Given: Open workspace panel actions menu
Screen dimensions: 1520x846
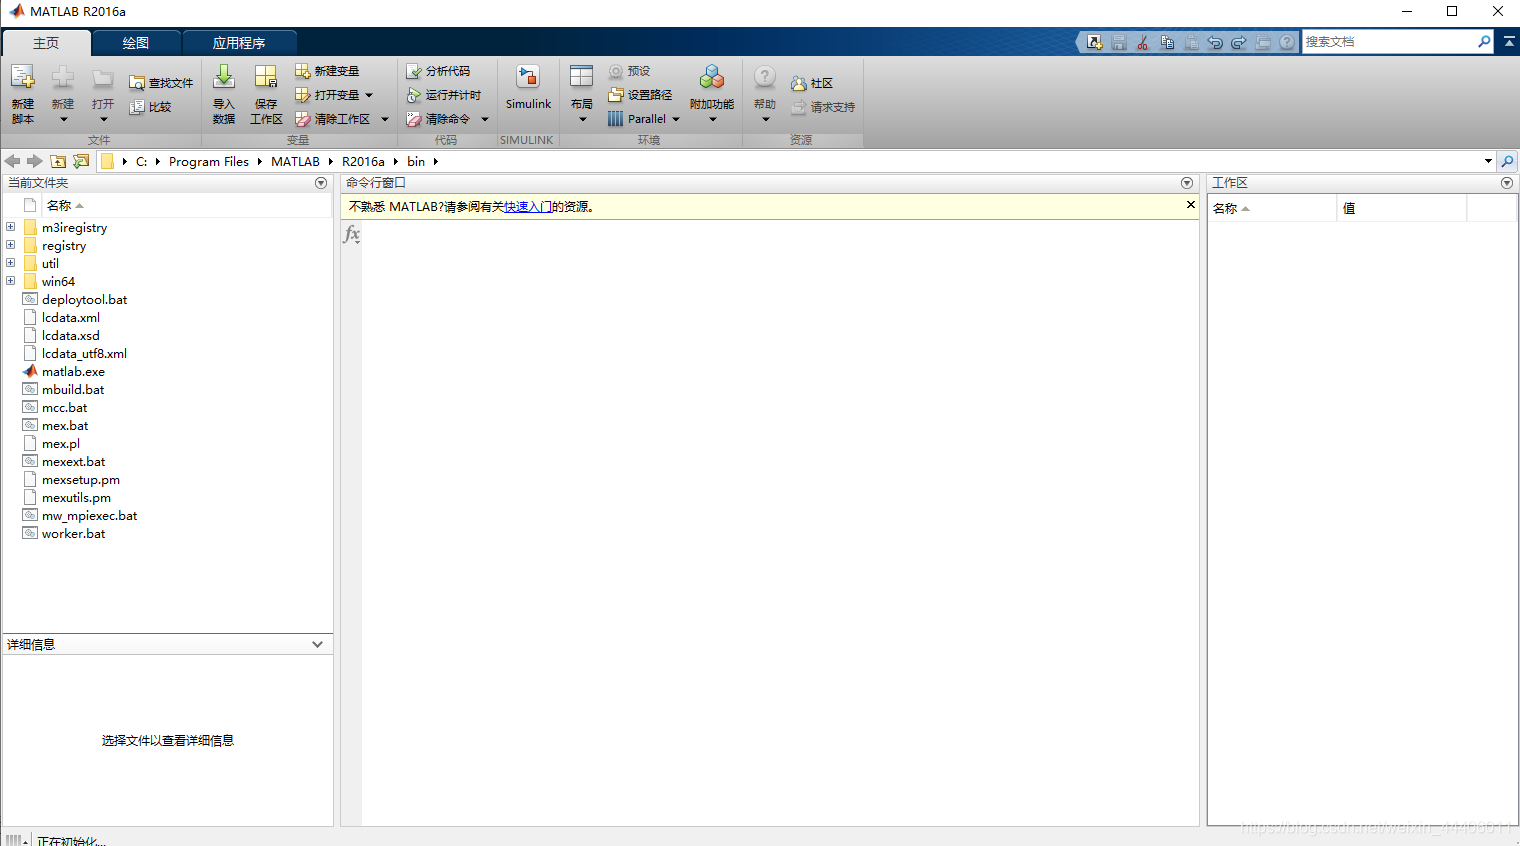Looking at the screenshot, I should tap(1507, 183).
